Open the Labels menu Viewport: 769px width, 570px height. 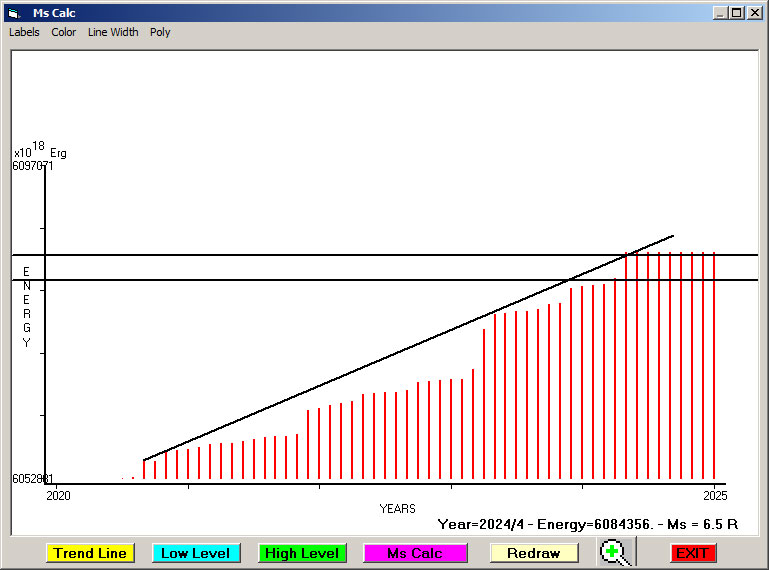24,32
